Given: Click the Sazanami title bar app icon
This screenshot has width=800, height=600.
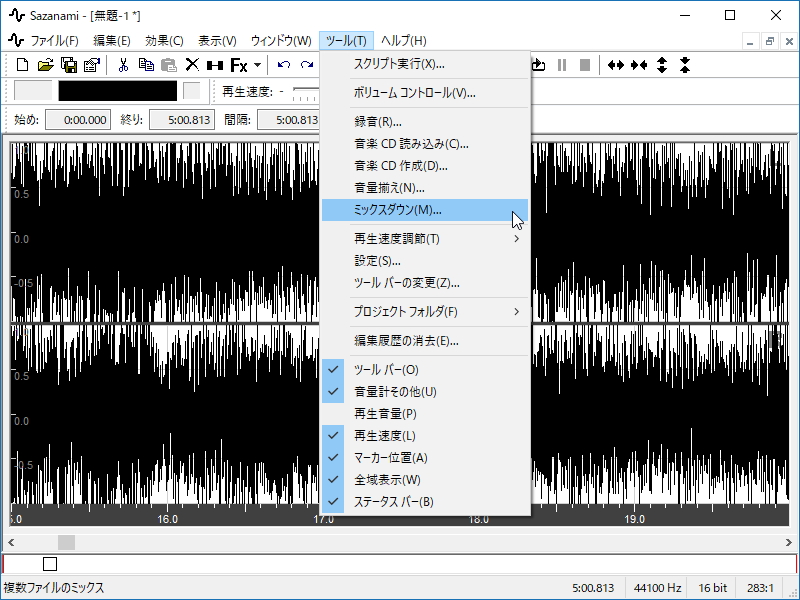Looking at the screenshot, I should tap(16, 15).
